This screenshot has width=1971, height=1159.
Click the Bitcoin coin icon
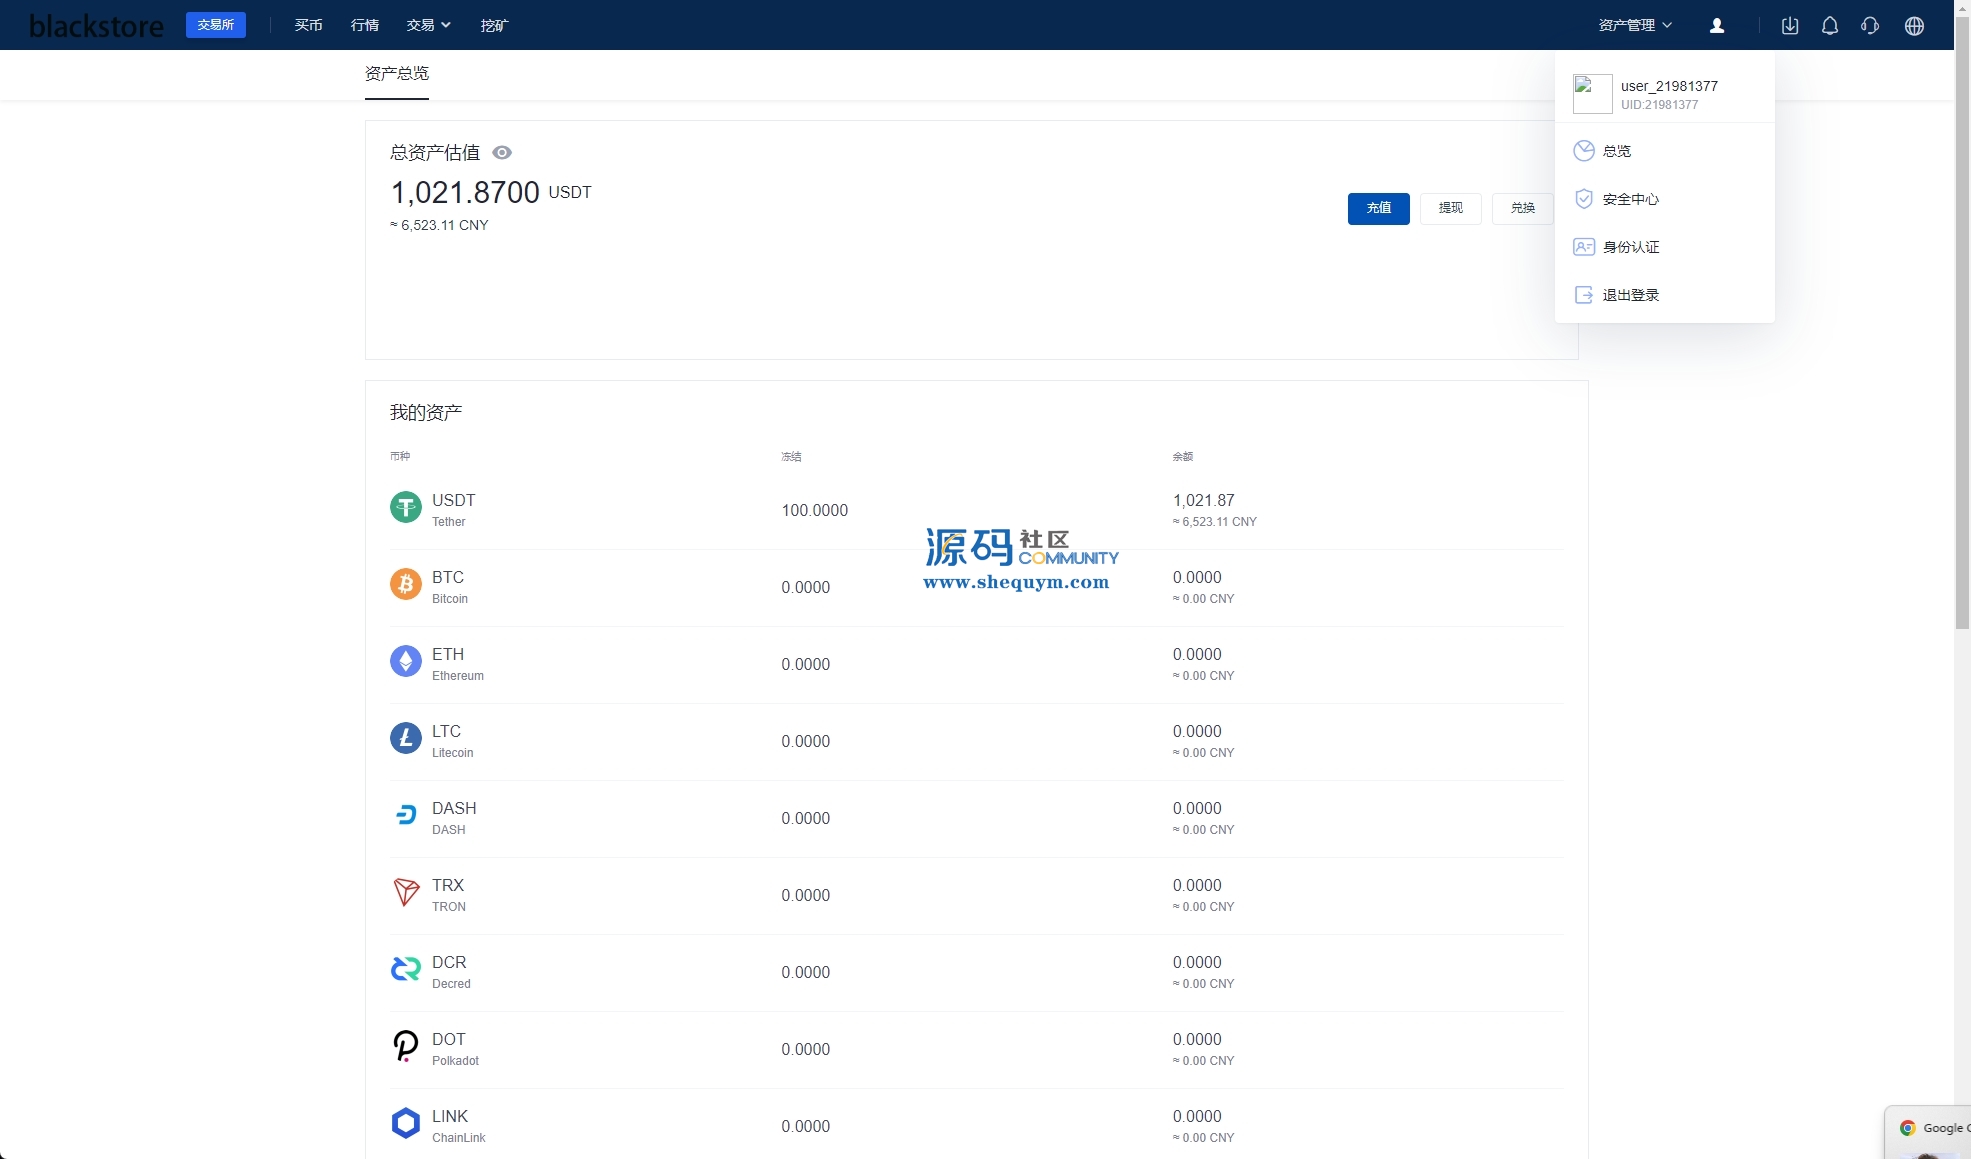click(405, 584)
